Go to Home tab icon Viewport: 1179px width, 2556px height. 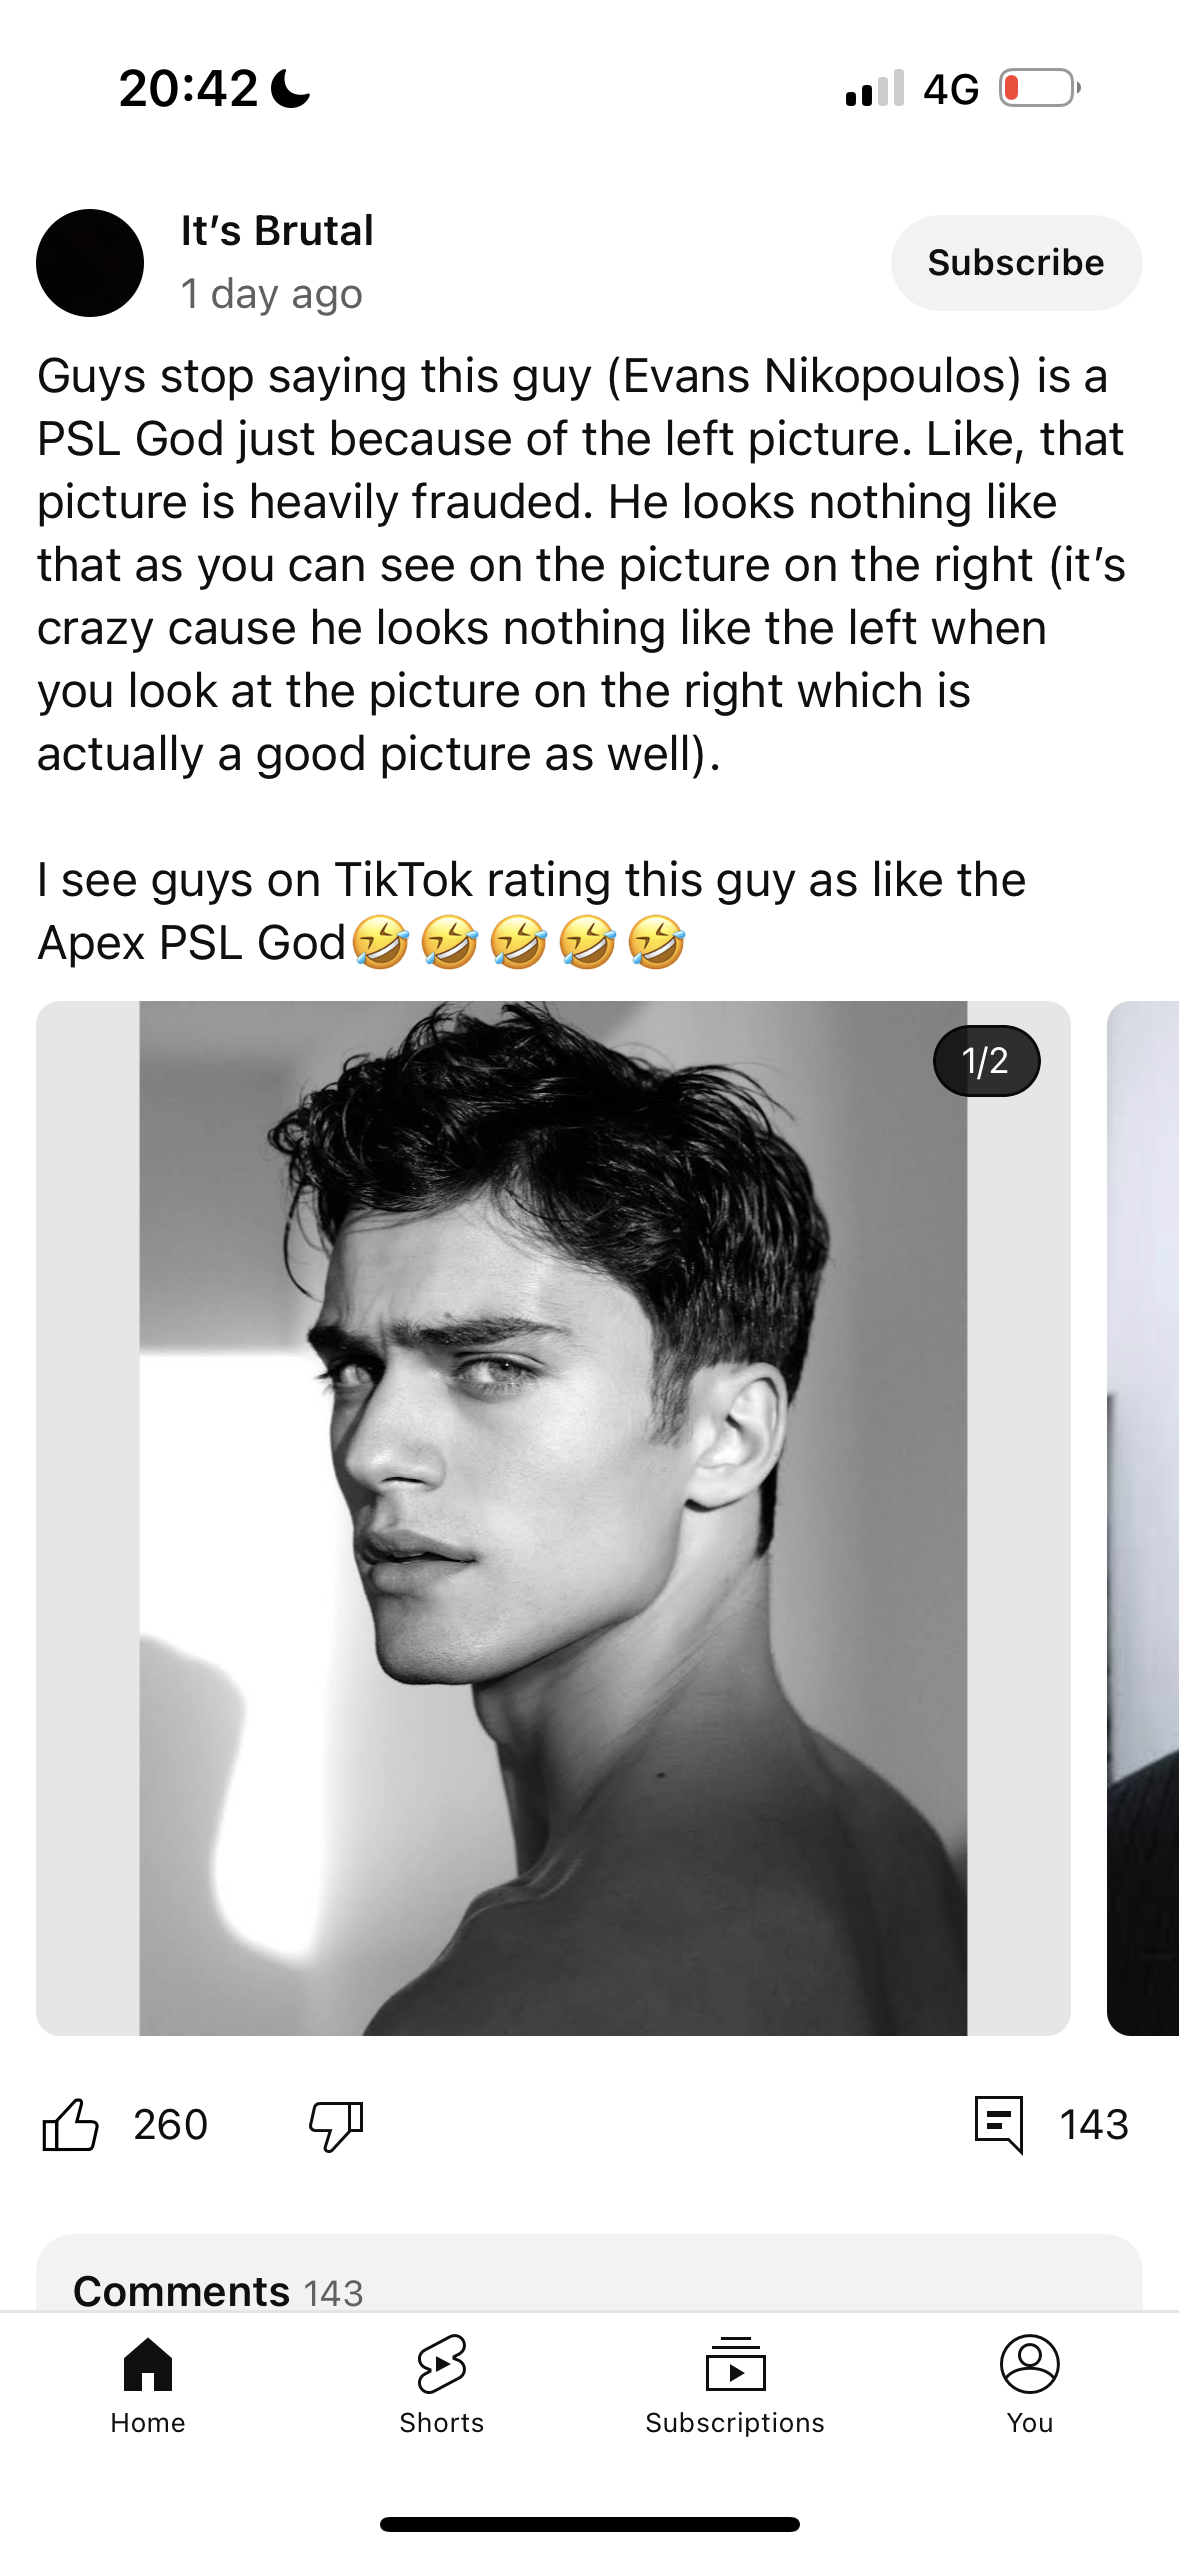tap(148, 2364)
